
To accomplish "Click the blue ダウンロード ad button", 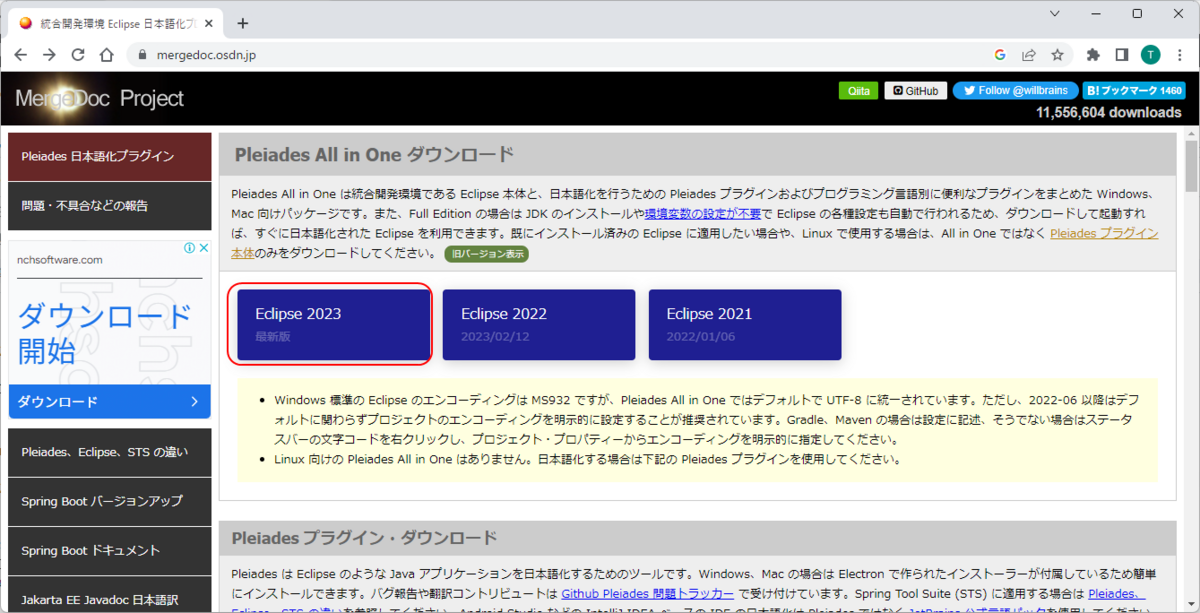I will (110, 402).
